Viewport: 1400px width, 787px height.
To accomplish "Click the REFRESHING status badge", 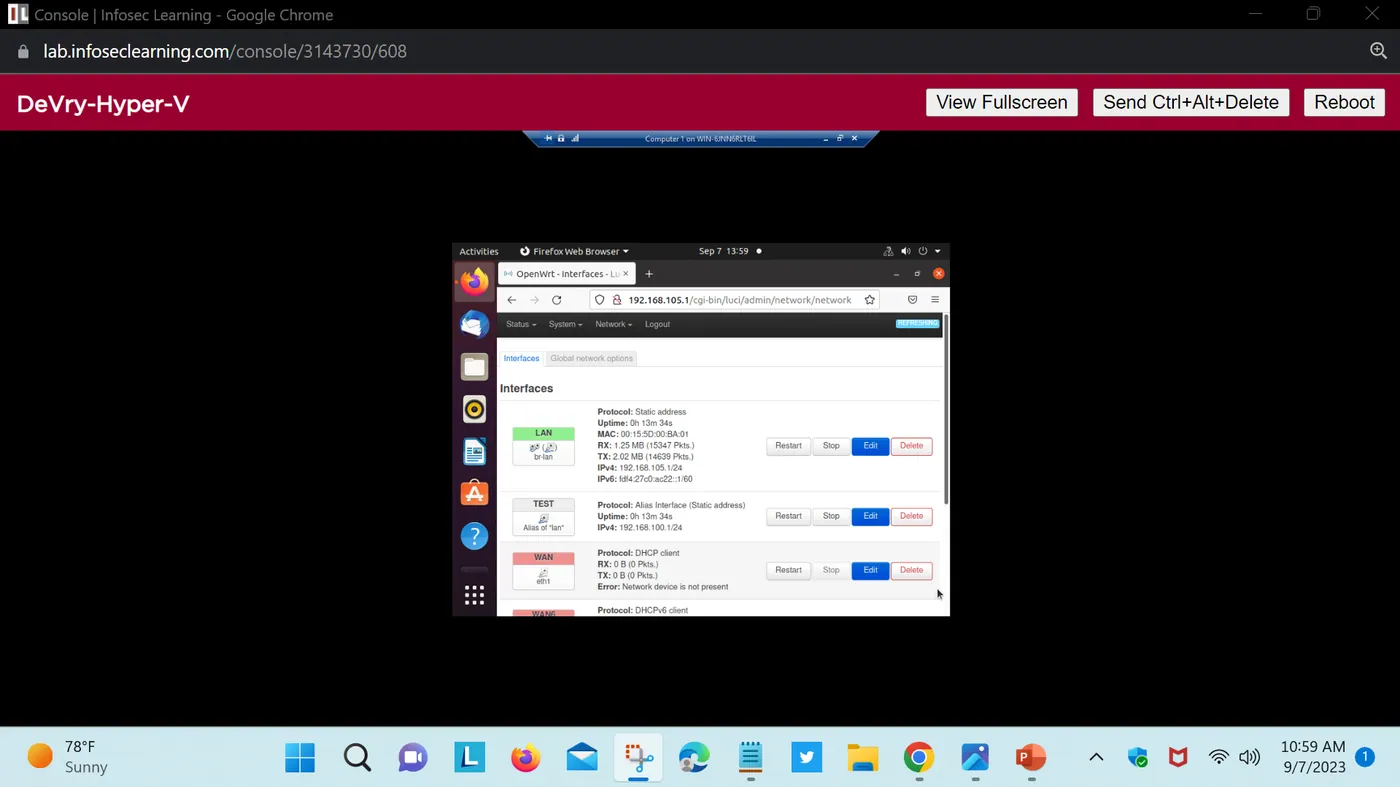I will pyautogui.click(x=917, y=323).
